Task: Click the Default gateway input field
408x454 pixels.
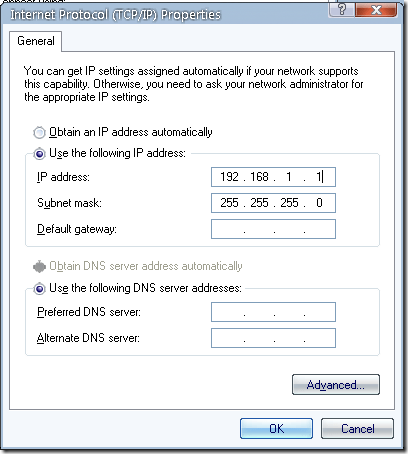Action: click(x=273, y=229)
